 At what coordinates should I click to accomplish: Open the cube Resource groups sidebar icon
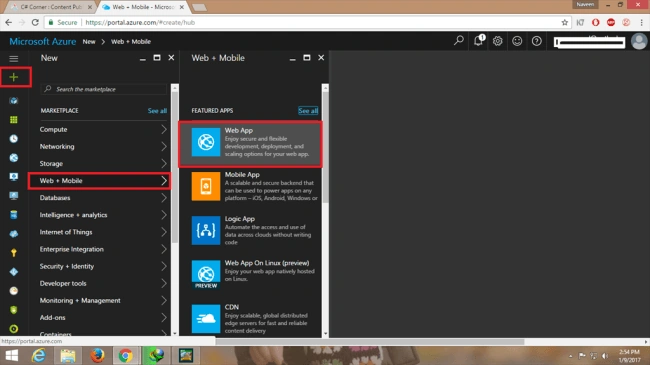pos(14,101)
